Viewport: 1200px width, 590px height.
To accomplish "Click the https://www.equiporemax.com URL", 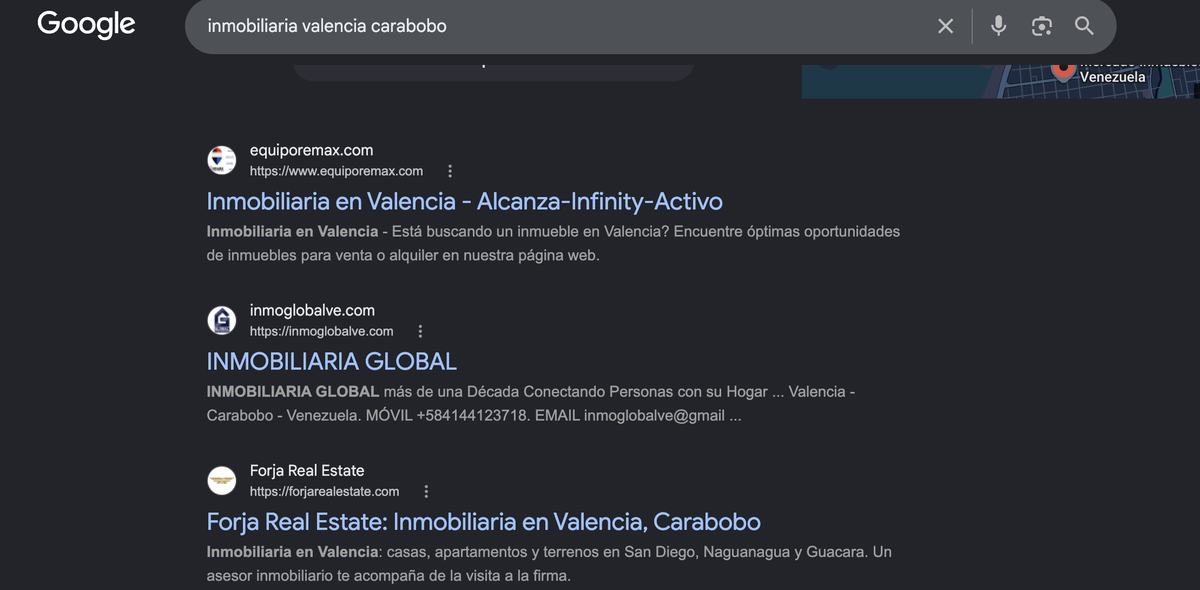I will [x=336, y=171].
